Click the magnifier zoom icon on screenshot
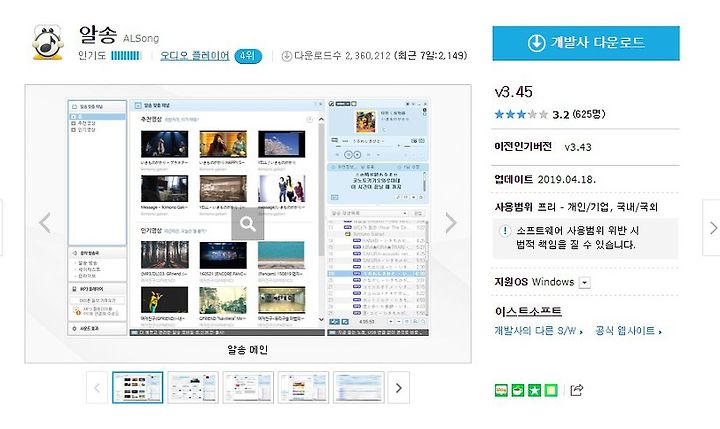The image size is (720, 429). point(248,224)
